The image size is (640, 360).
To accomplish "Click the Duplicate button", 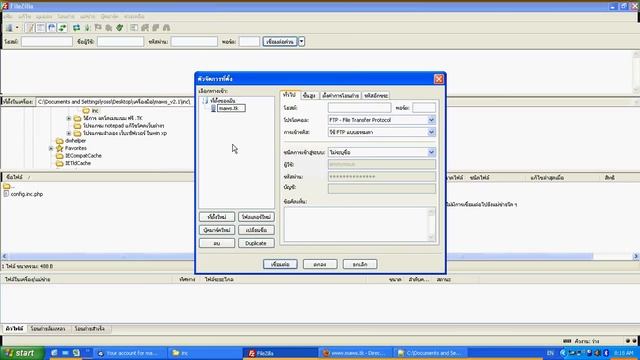I will [256, 243].
